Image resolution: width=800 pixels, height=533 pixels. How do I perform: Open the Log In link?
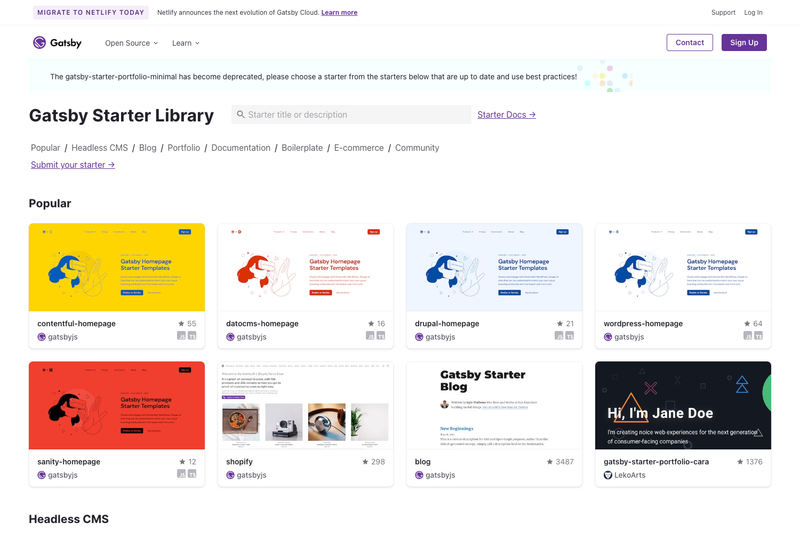coord(753,13)
